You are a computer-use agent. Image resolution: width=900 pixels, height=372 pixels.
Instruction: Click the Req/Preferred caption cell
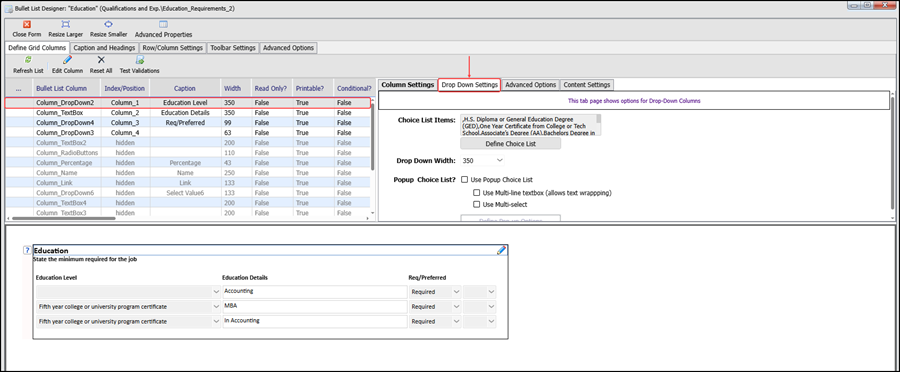(185, 123)
